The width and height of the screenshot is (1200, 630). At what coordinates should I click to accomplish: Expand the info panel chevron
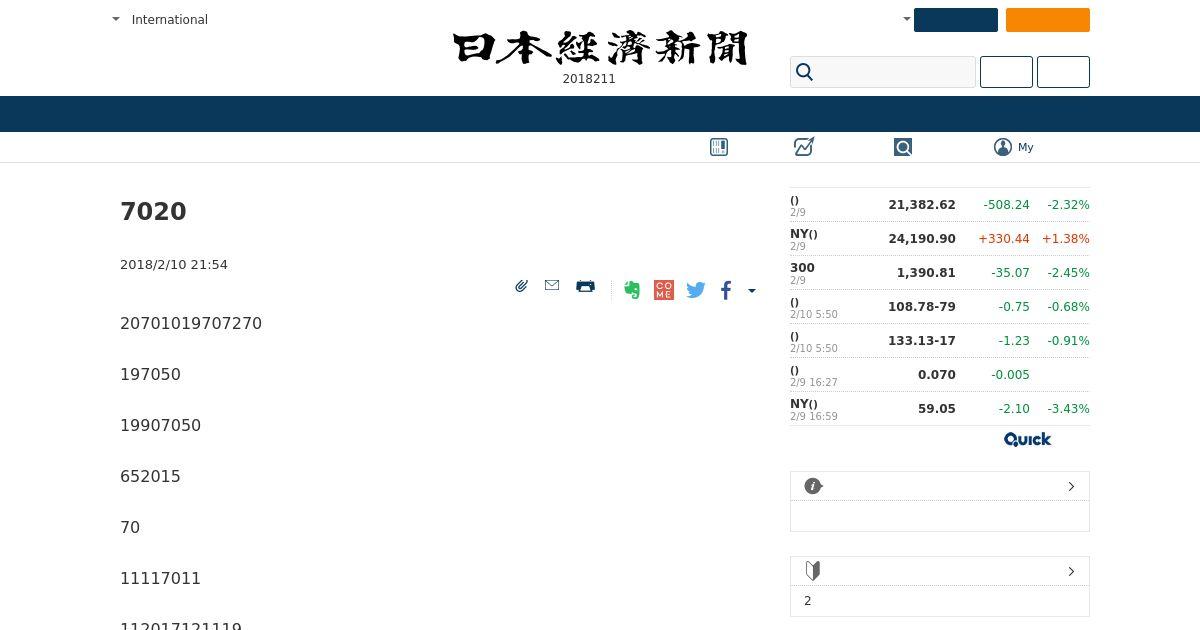tap(1071, 486)
